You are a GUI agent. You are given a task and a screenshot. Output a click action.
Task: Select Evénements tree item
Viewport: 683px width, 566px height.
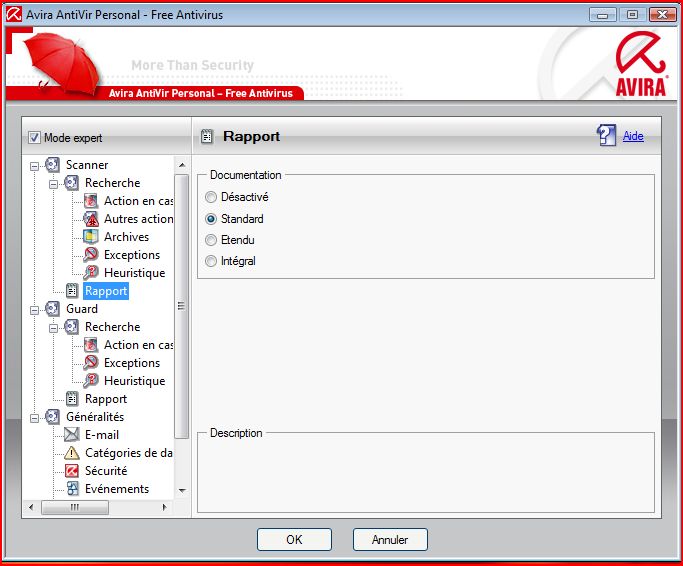click(117, 489)
